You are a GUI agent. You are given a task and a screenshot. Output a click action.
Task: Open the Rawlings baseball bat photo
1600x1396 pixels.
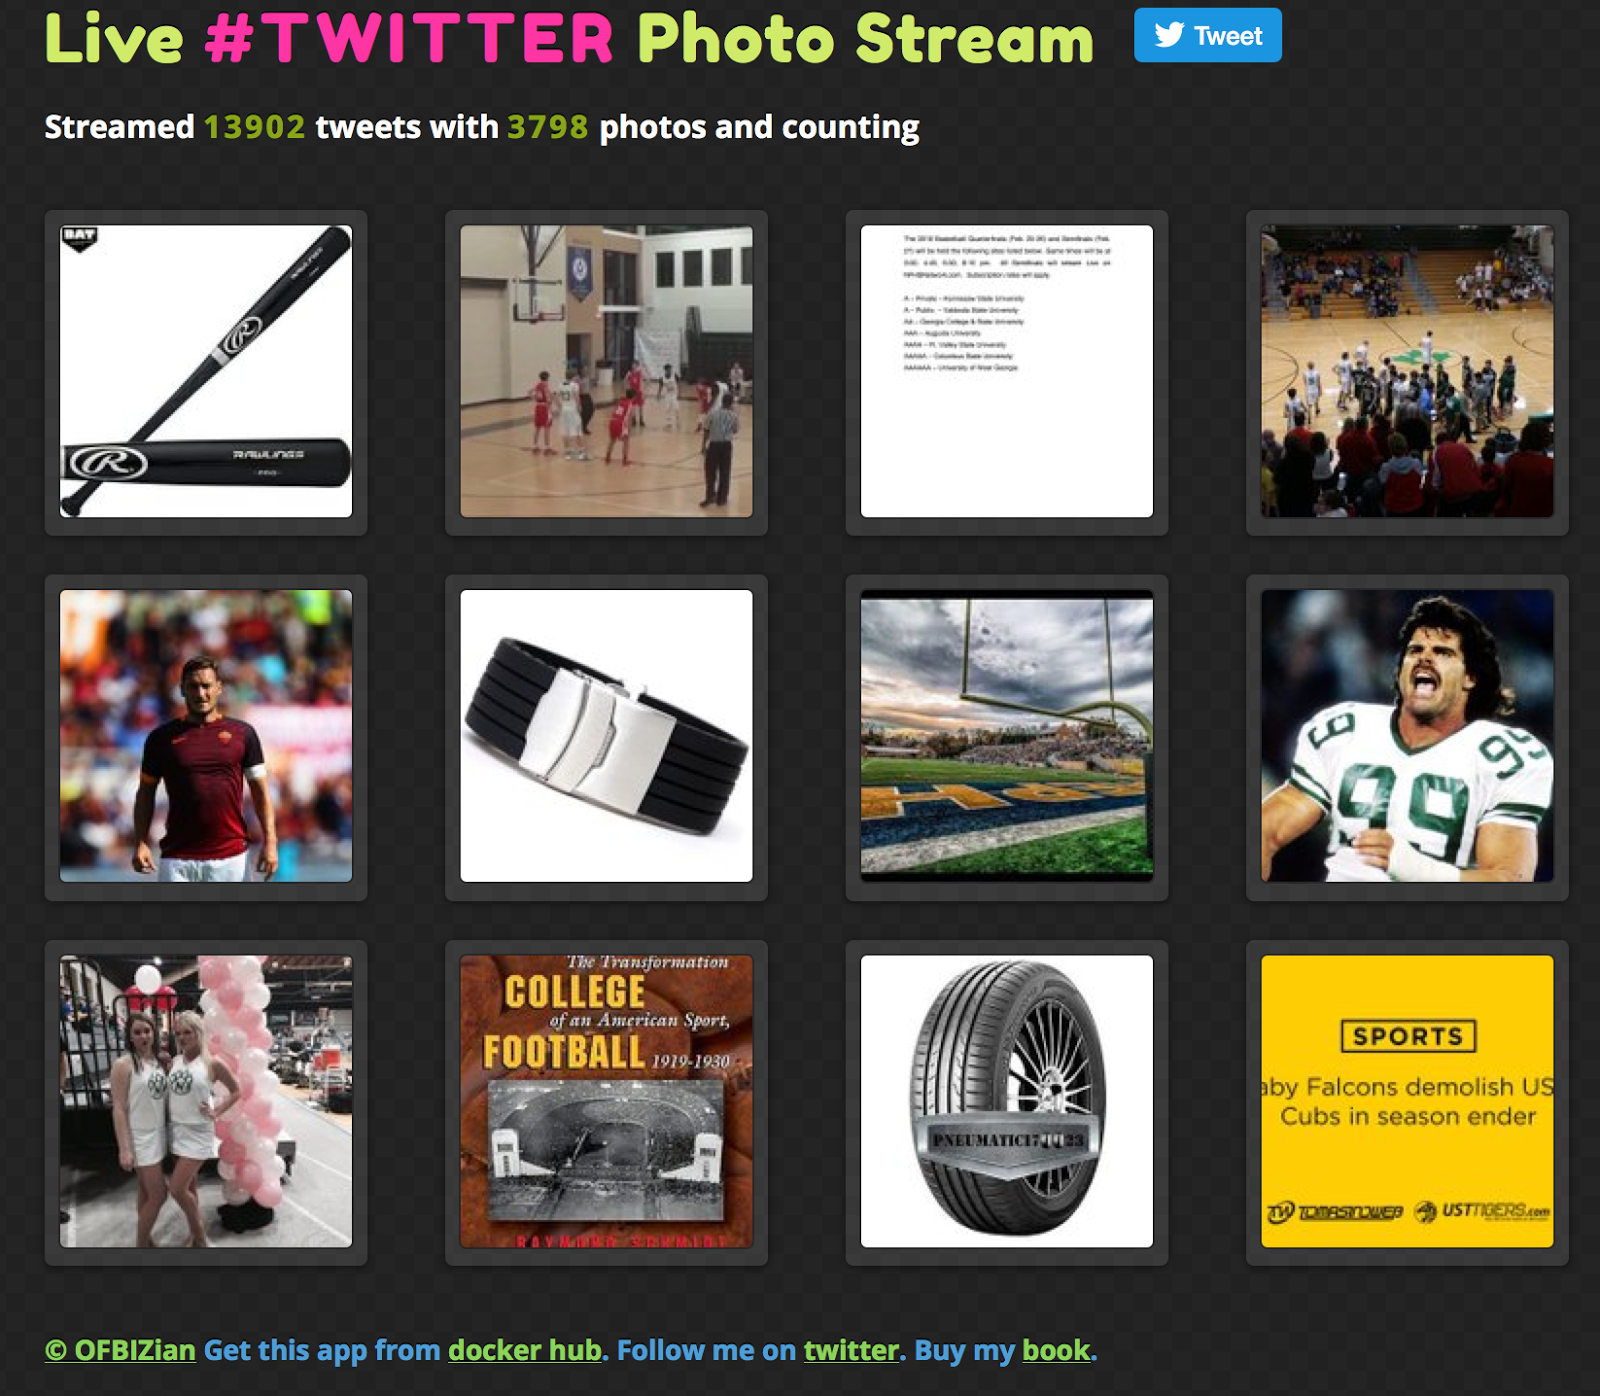tap(205, 370)
